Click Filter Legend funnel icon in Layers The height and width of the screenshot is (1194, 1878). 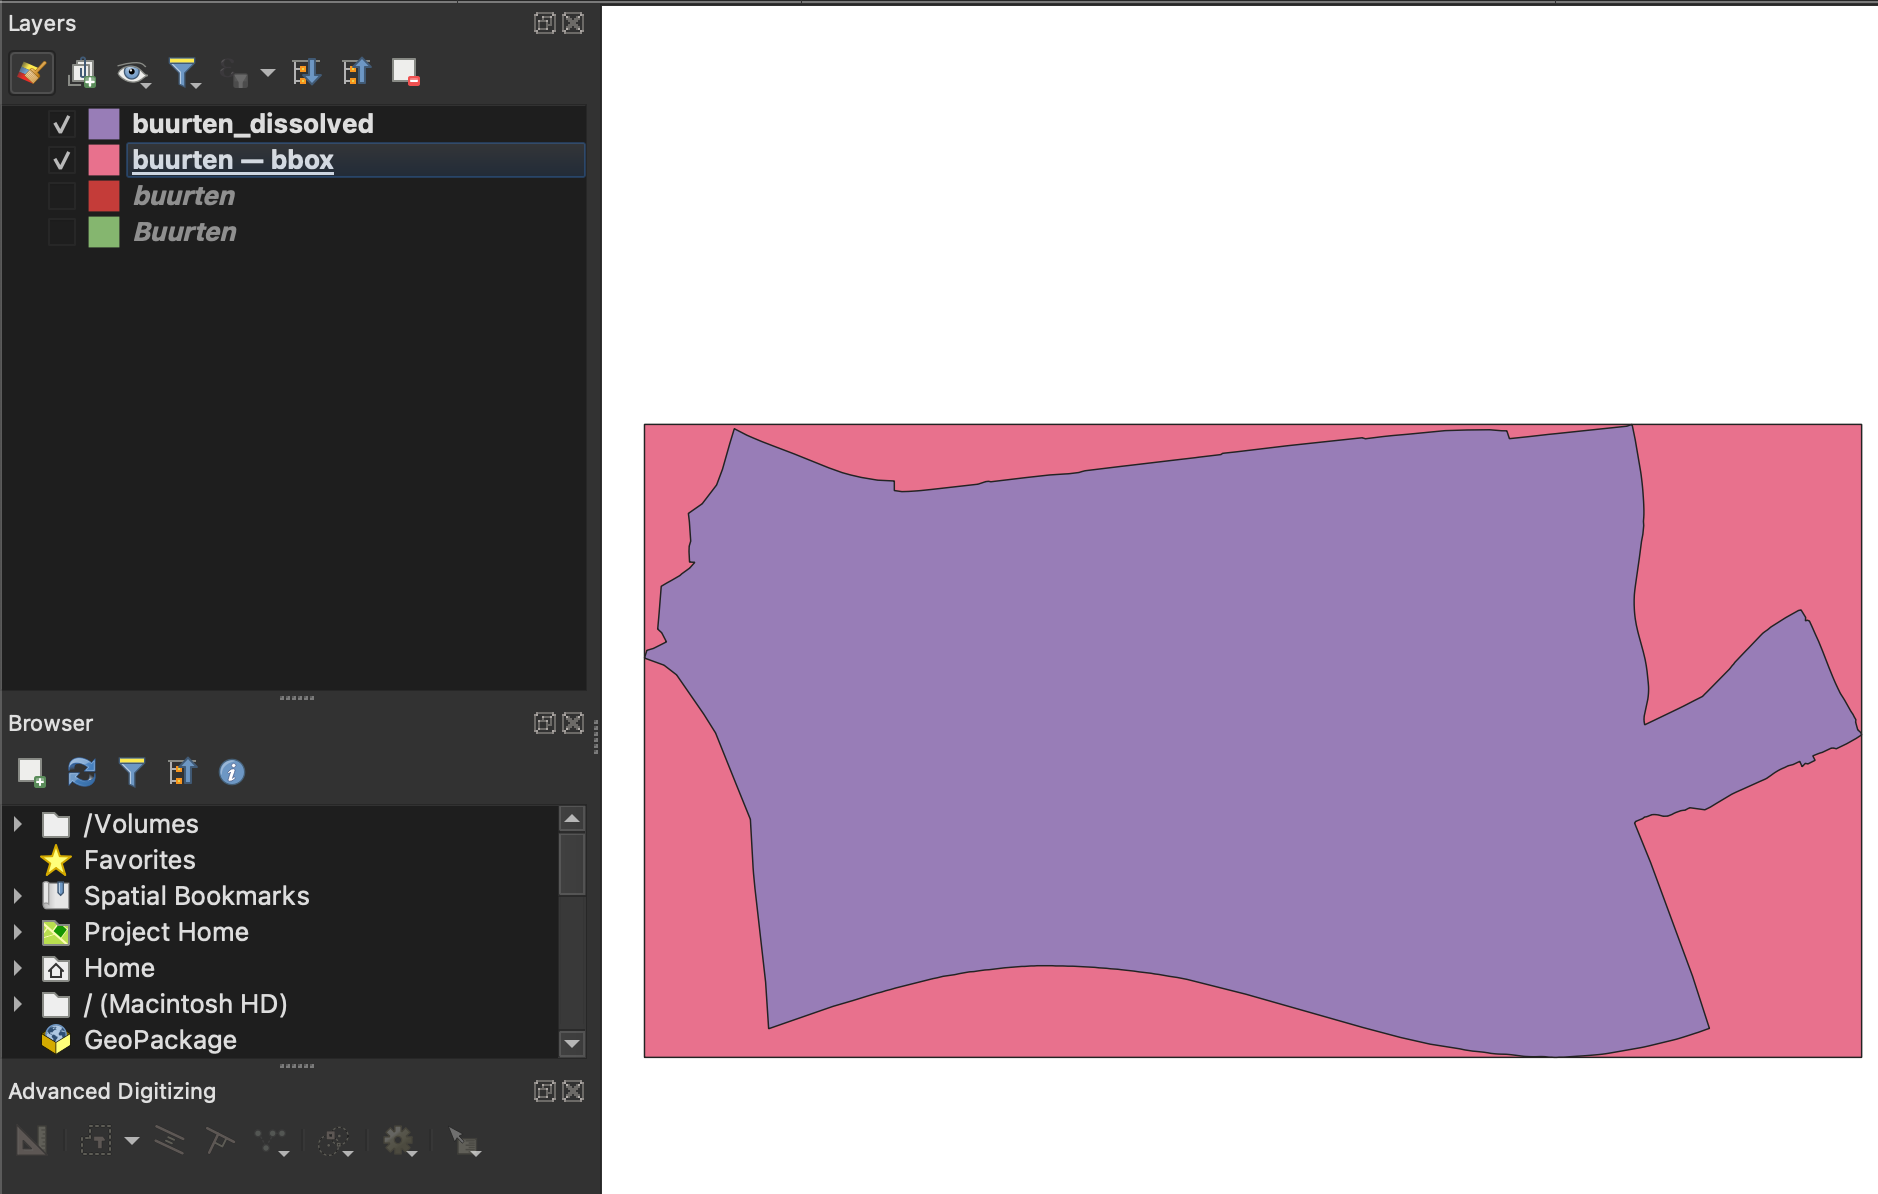tap(182, 72)
